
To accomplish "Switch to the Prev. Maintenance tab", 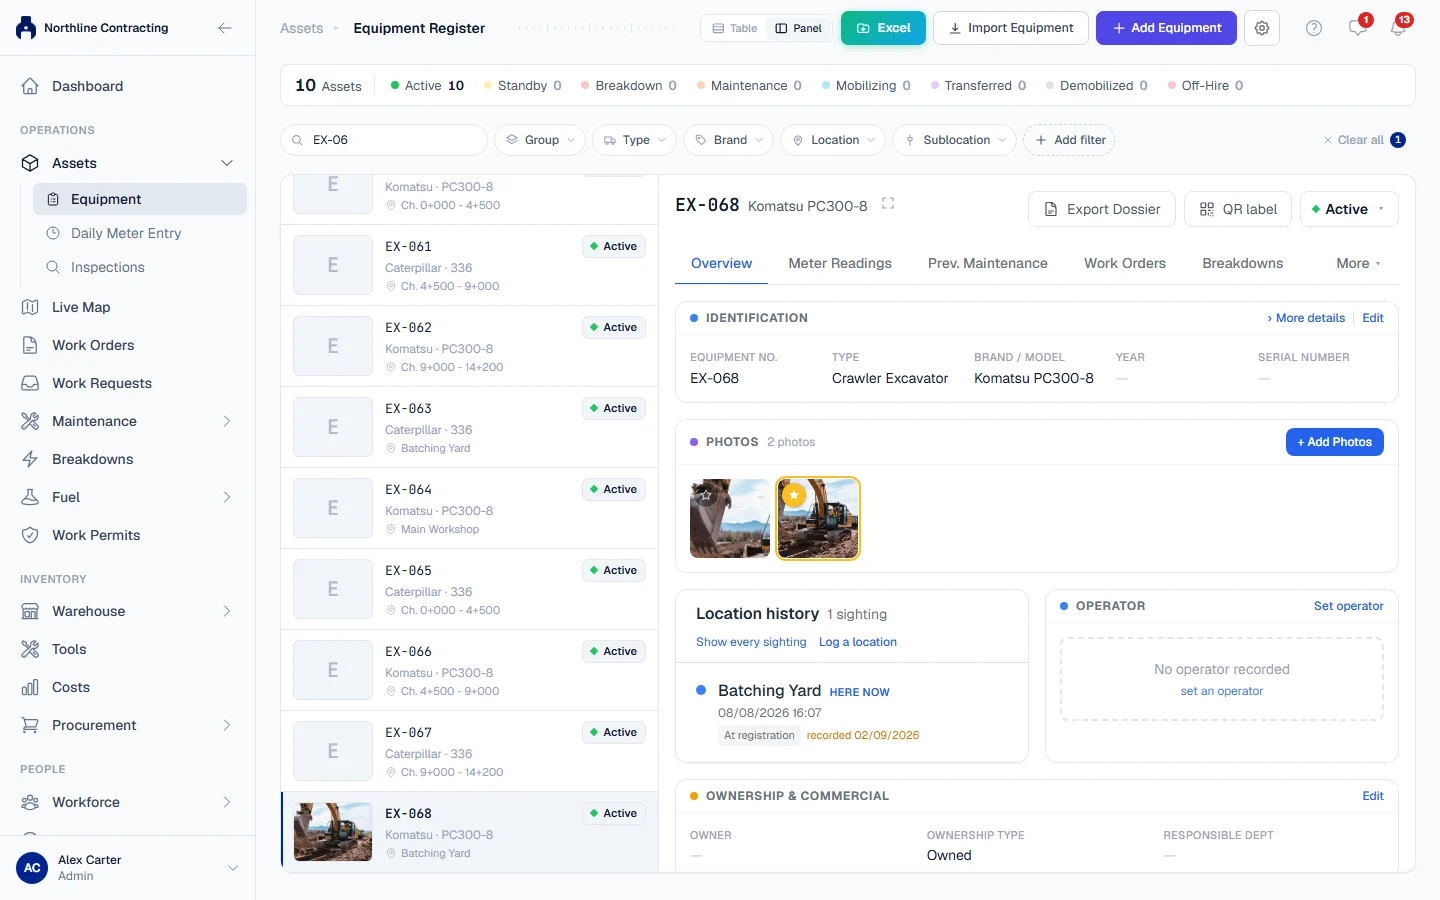I will (988, 263).
